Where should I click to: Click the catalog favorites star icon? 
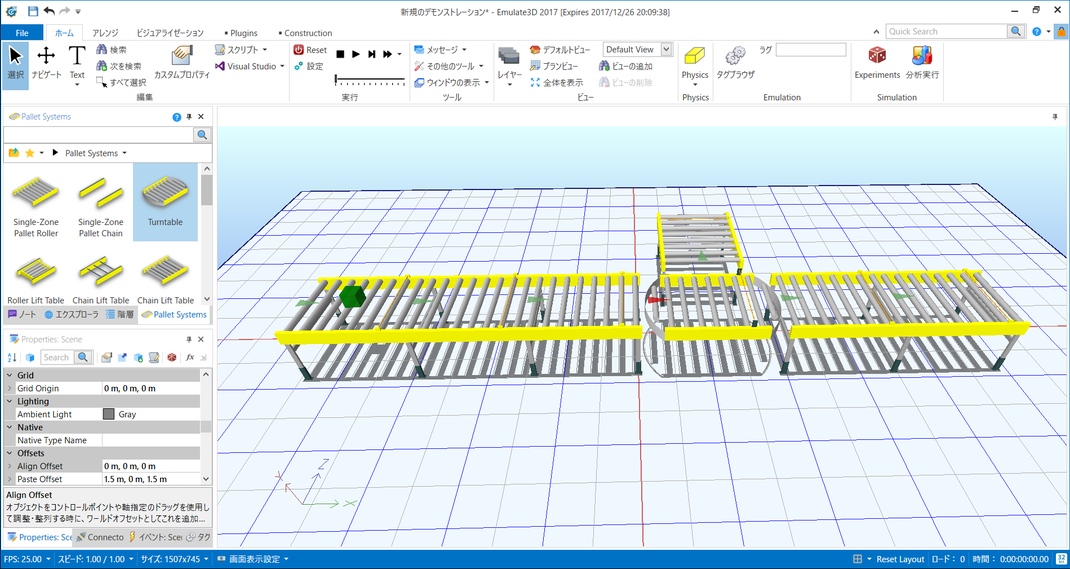29,154
